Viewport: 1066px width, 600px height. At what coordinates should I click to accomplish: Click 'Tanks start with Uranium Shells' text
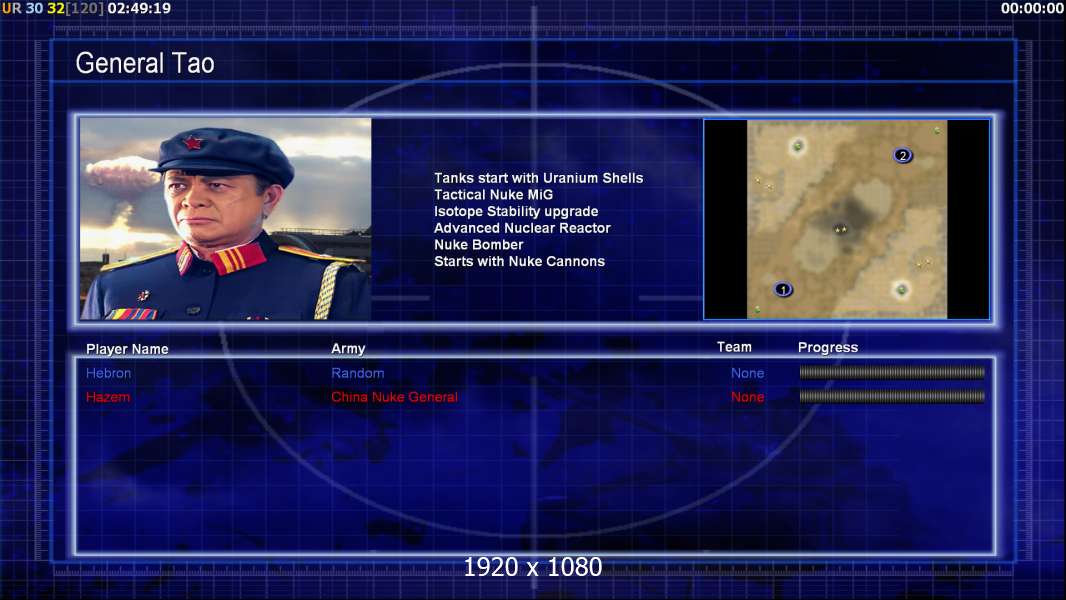[x=538, y=178]
